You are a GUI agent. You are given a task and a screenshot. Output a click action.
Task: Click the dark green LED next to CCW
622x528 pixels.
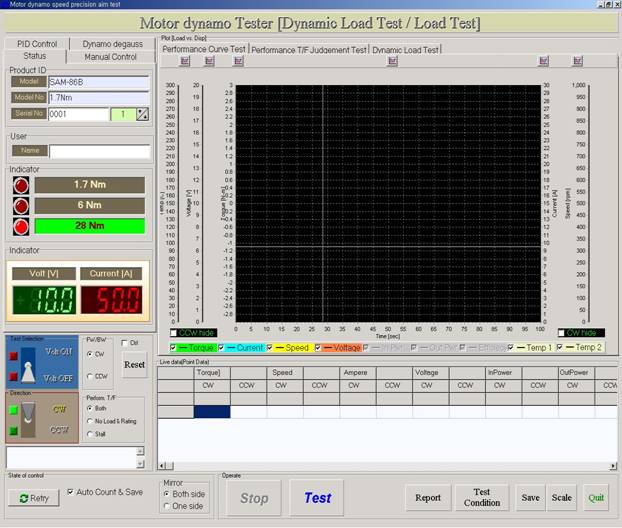coord(13,430)
